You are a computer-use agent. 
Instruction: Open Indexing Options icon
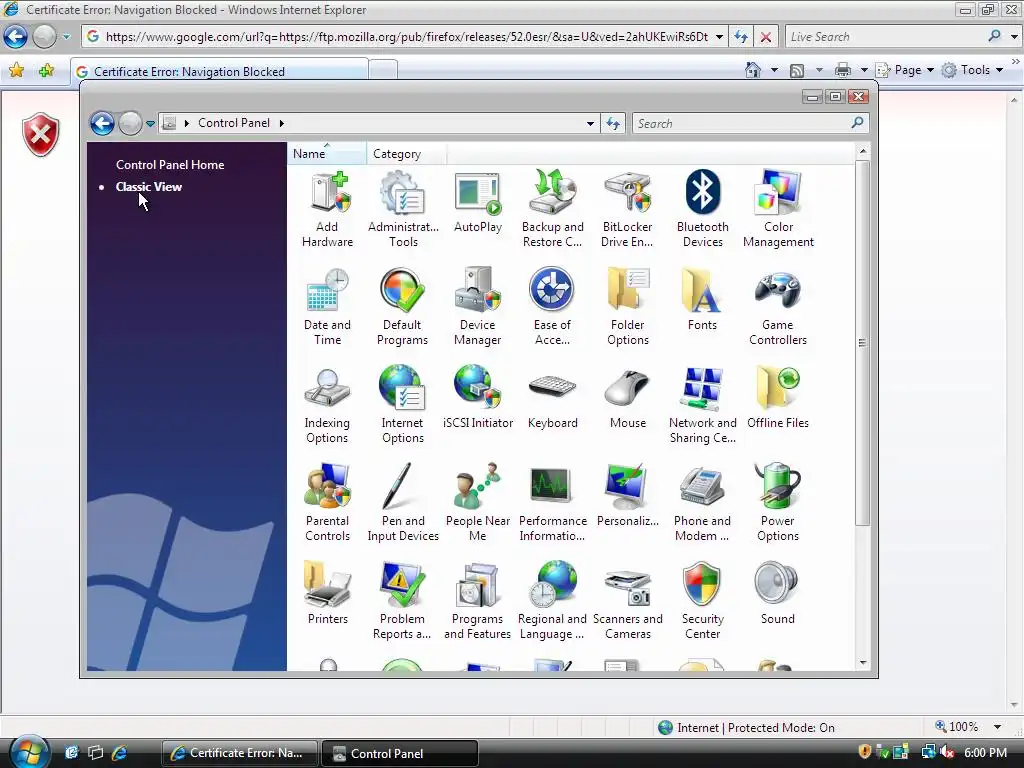point(327,405)
